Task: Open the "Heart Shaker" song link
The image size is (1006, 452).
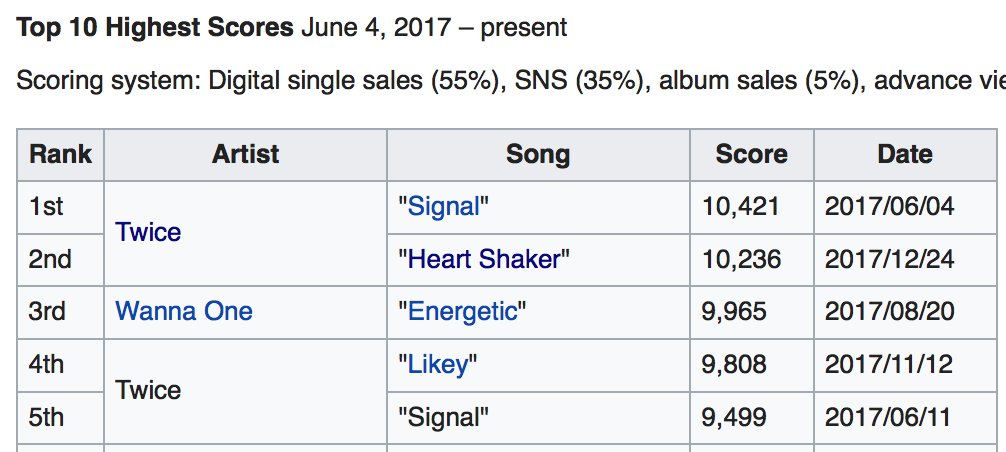Action: tap(484, 260)
